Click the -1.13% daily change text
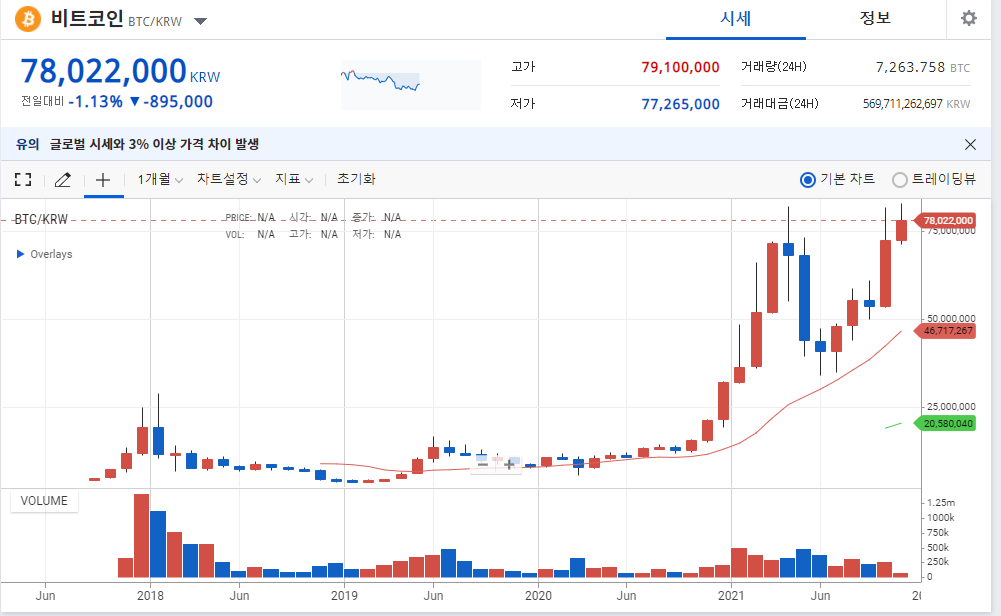This screenshot has height=616, width=1001. (x=95, y=101)
